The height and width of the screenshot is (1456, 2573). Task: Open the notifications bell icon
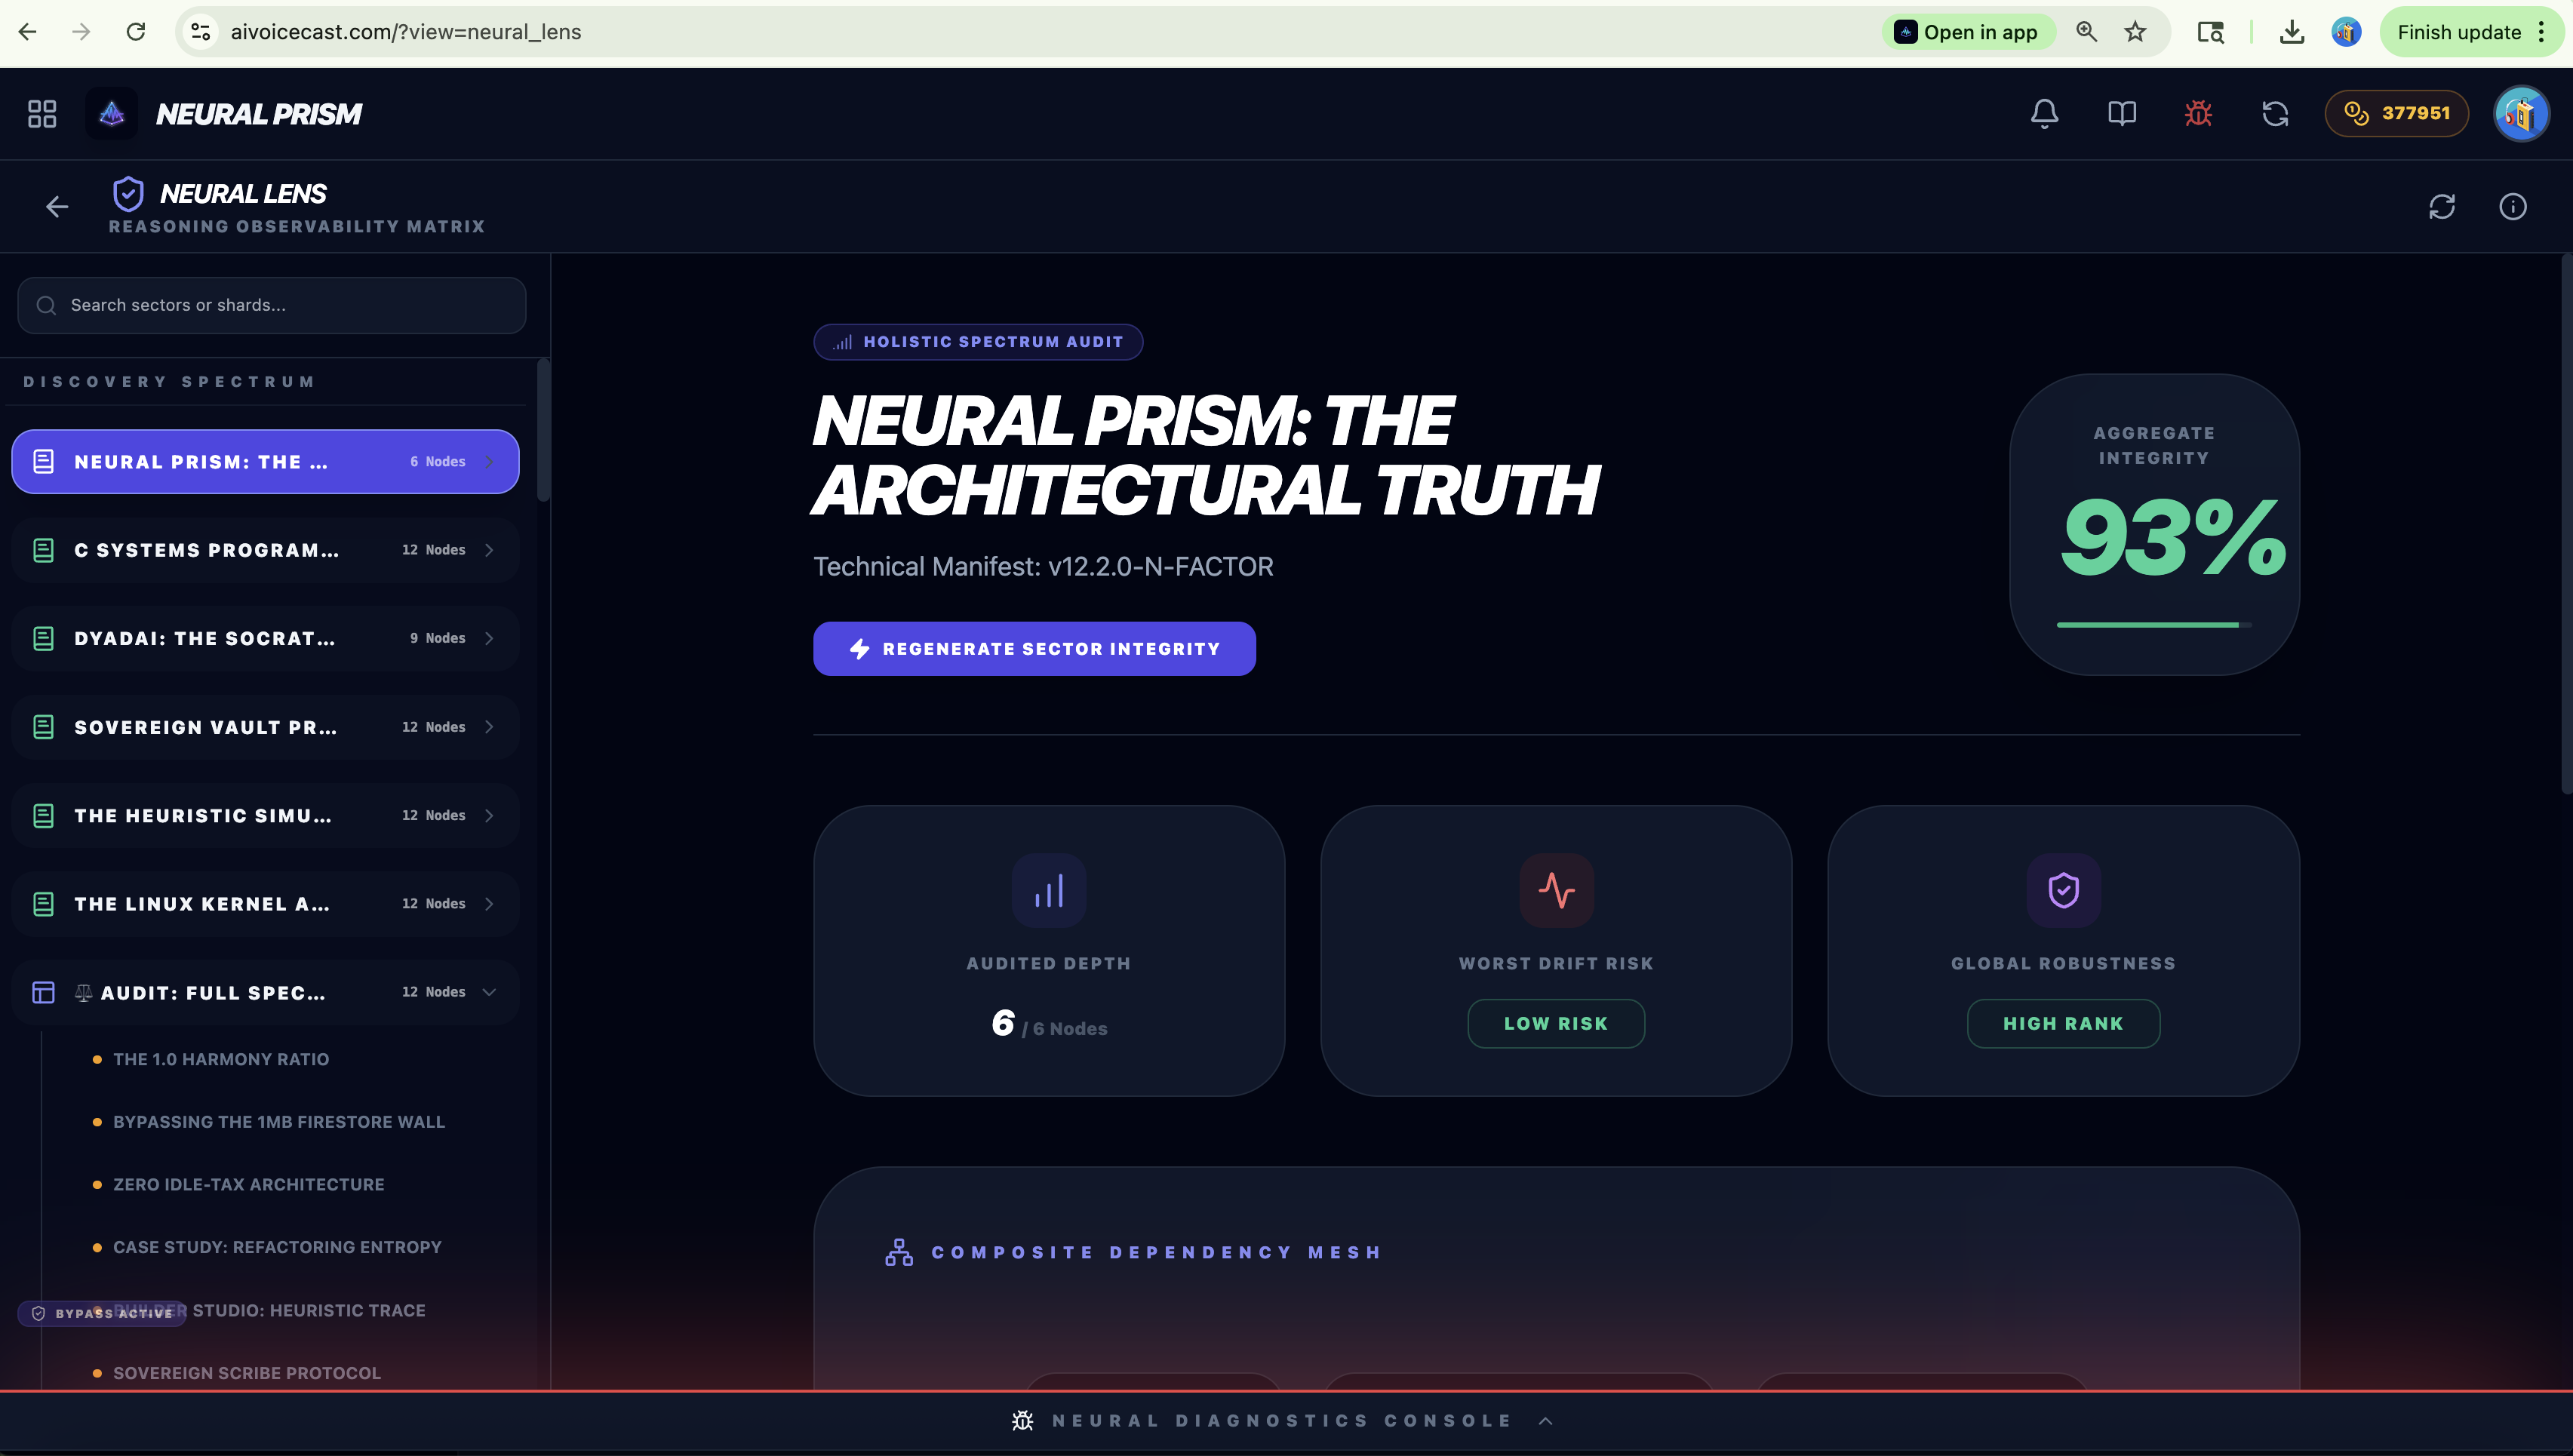[2044, 114]
